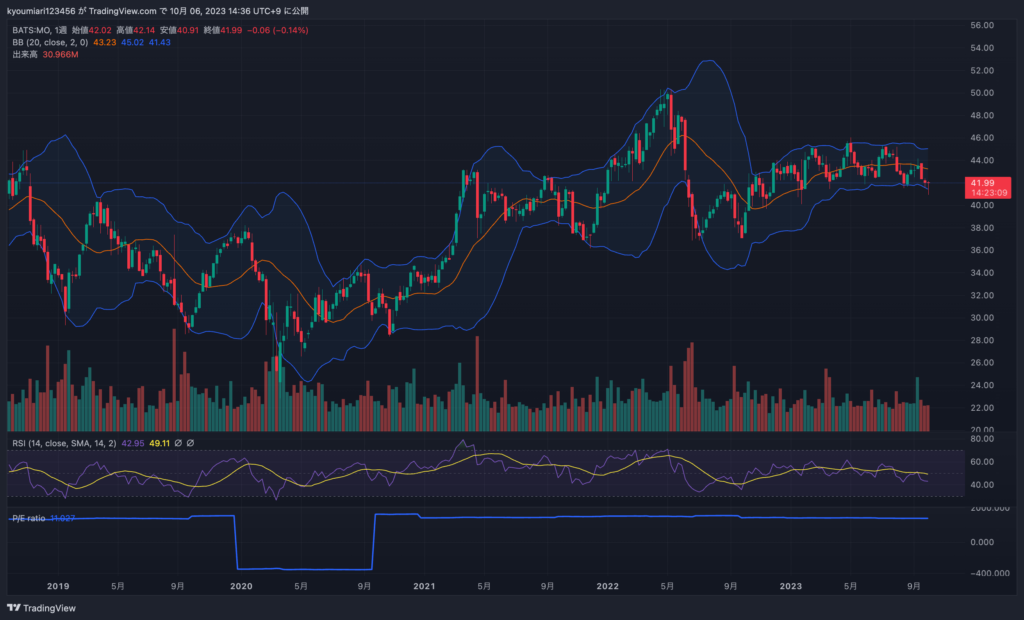This screenshot has height=620, width=1024.
Task: Click the 14:23:09 countdown on price axis
Action: pyautogui.click(x=989, y=193)
